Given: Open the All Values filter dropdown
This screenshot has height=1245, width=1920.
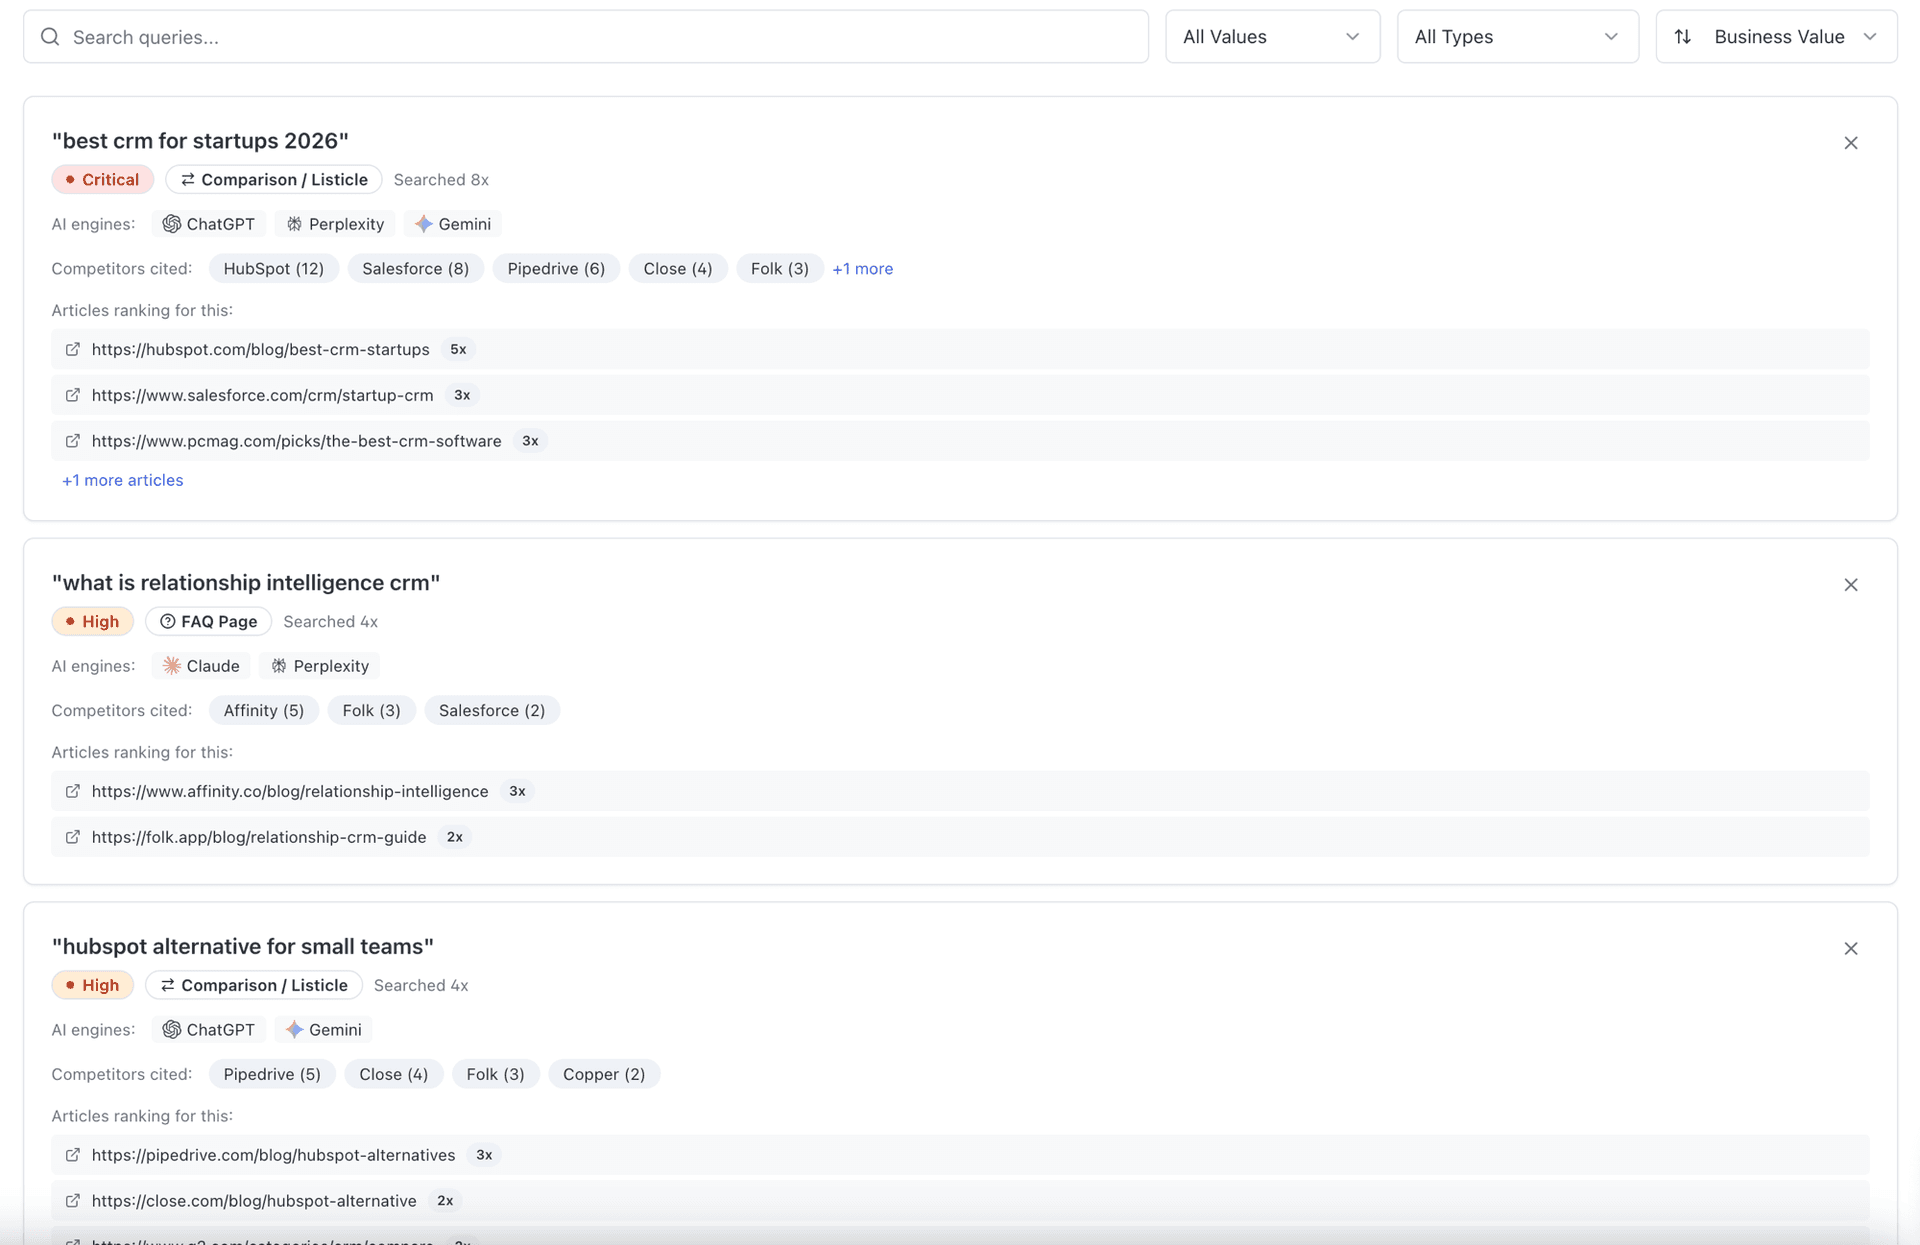Looking at the screenshot, I should [1272, 37].
